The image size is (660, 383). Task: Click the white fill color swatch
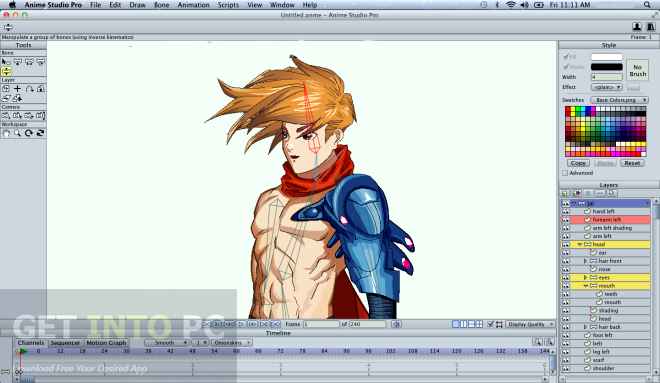[607, 57]
